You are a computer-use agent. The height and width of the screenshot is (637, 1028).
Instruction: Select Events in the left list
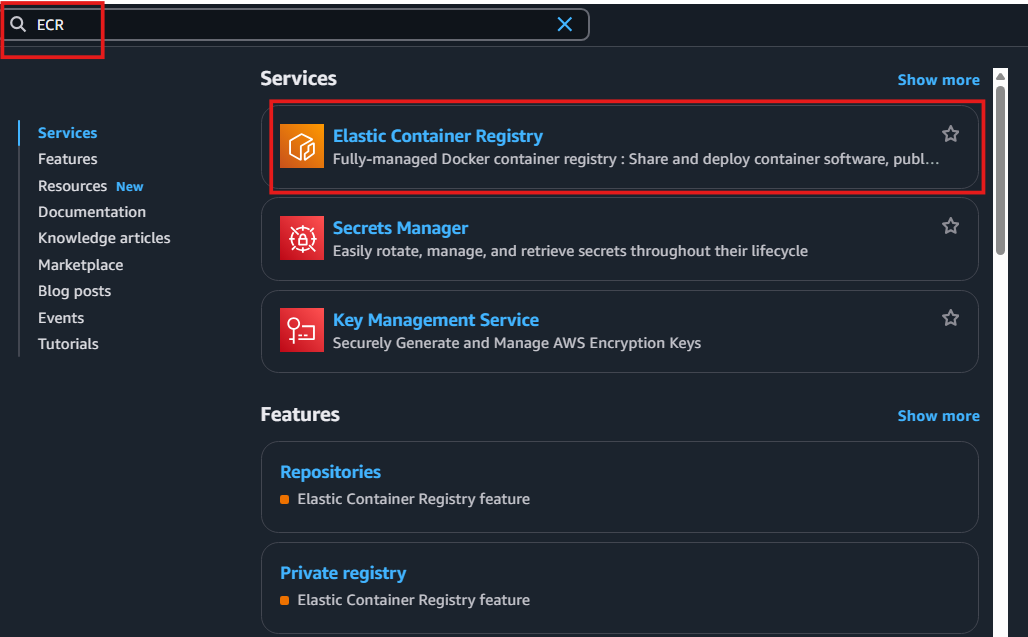(61, 318)
